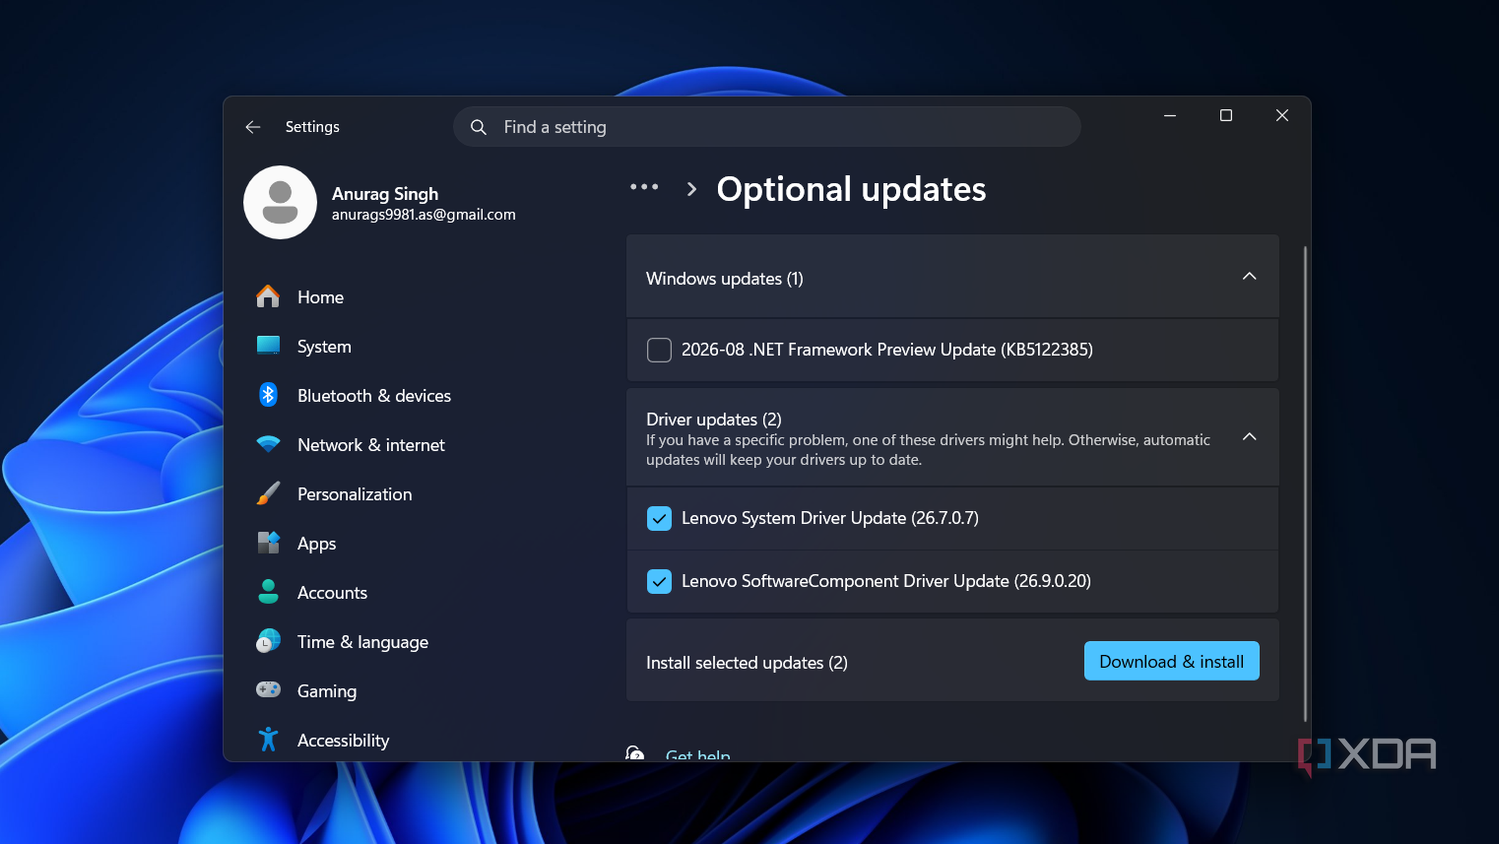
Task: Click Install selected updates (2) label
Action: (747, 663)
